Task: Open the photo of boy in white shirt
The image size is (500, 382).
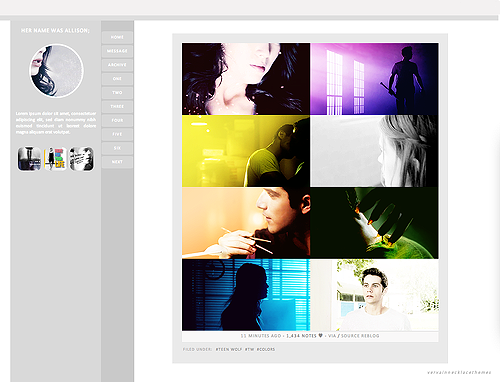Action: pos(374,295)
